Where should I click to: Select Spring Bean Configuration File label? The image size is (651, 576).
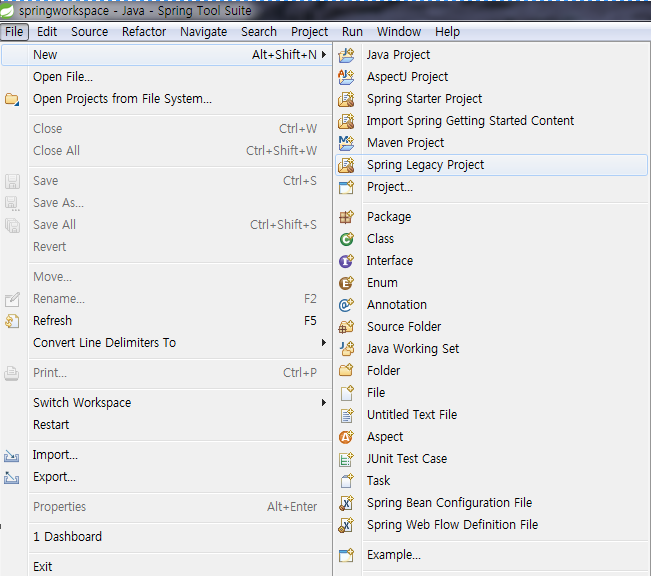(x=449, y=502)
